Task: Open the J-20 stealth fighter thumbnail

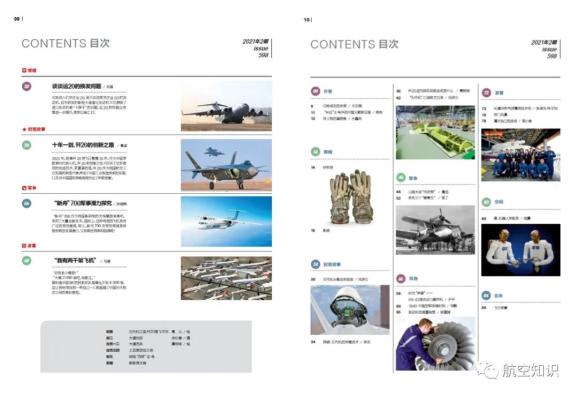Action: 226,165
